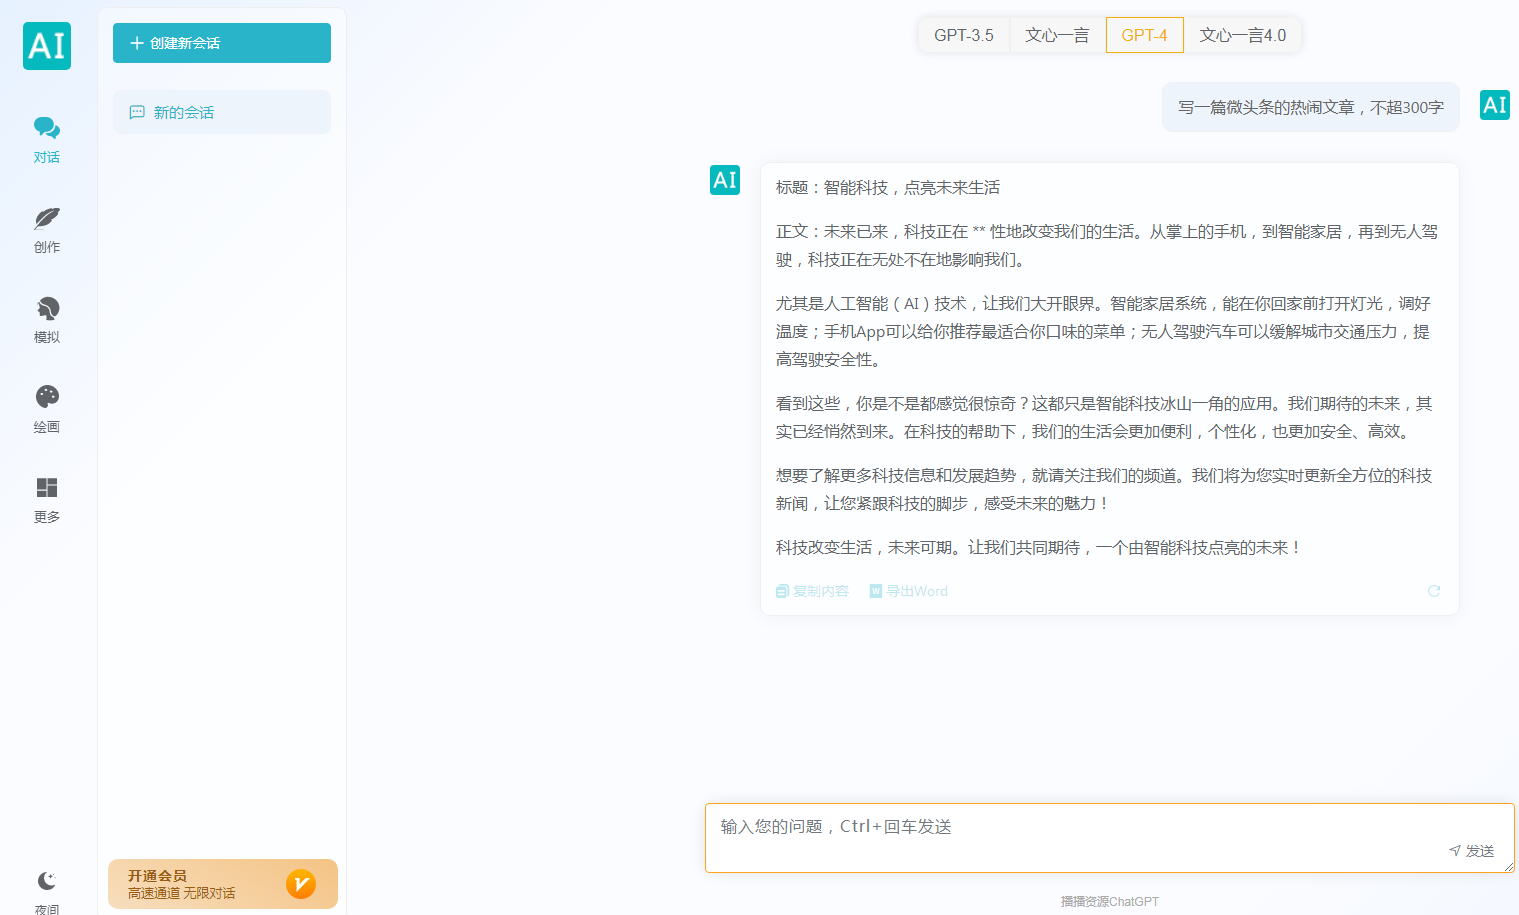The width and height of the screenshot is (1519, 915).
Task: Switch to the 文心一言4.0 tab
Action: (x=1242, y=34)
